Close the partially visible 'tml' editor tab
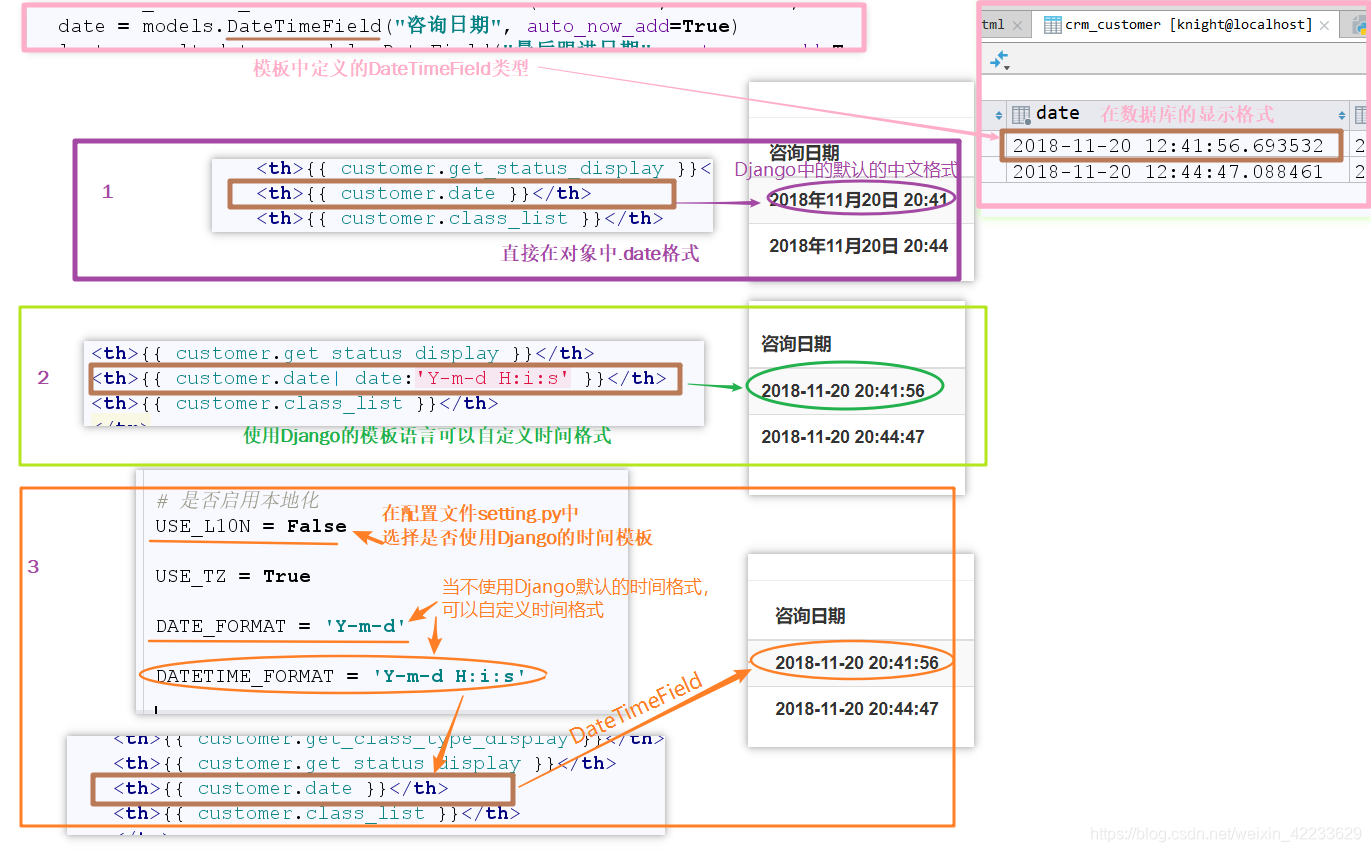Viewport: 1371px width, 852px height. pos(1017,25)
